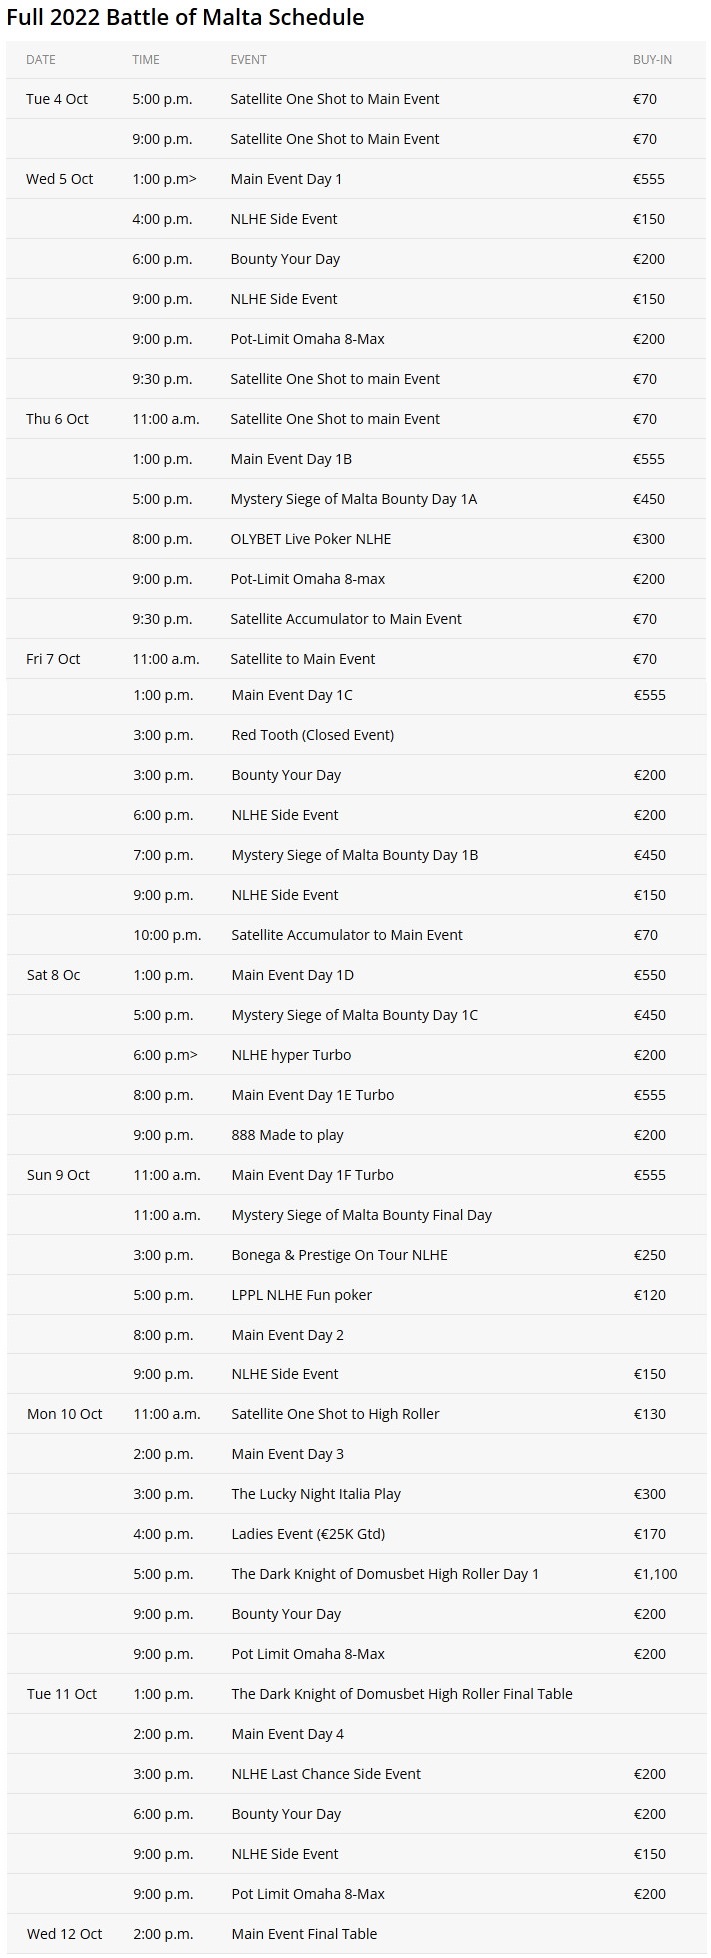This screenshot has height=1958, width=711.
Task: Select the DATE column header
Action: 41,60
